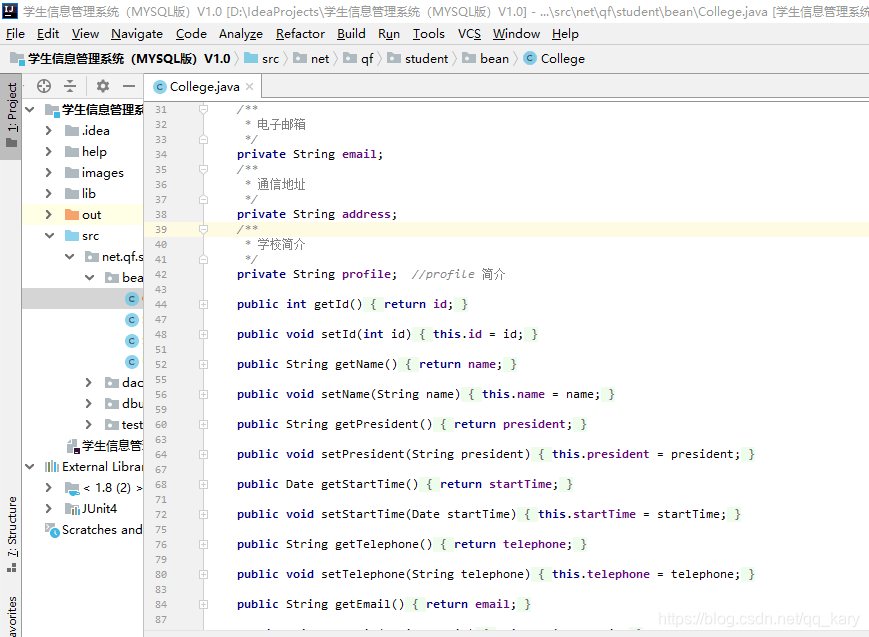869x637 pixels.
Task: Select the out folder in project tree
Action: pos(82,215)
